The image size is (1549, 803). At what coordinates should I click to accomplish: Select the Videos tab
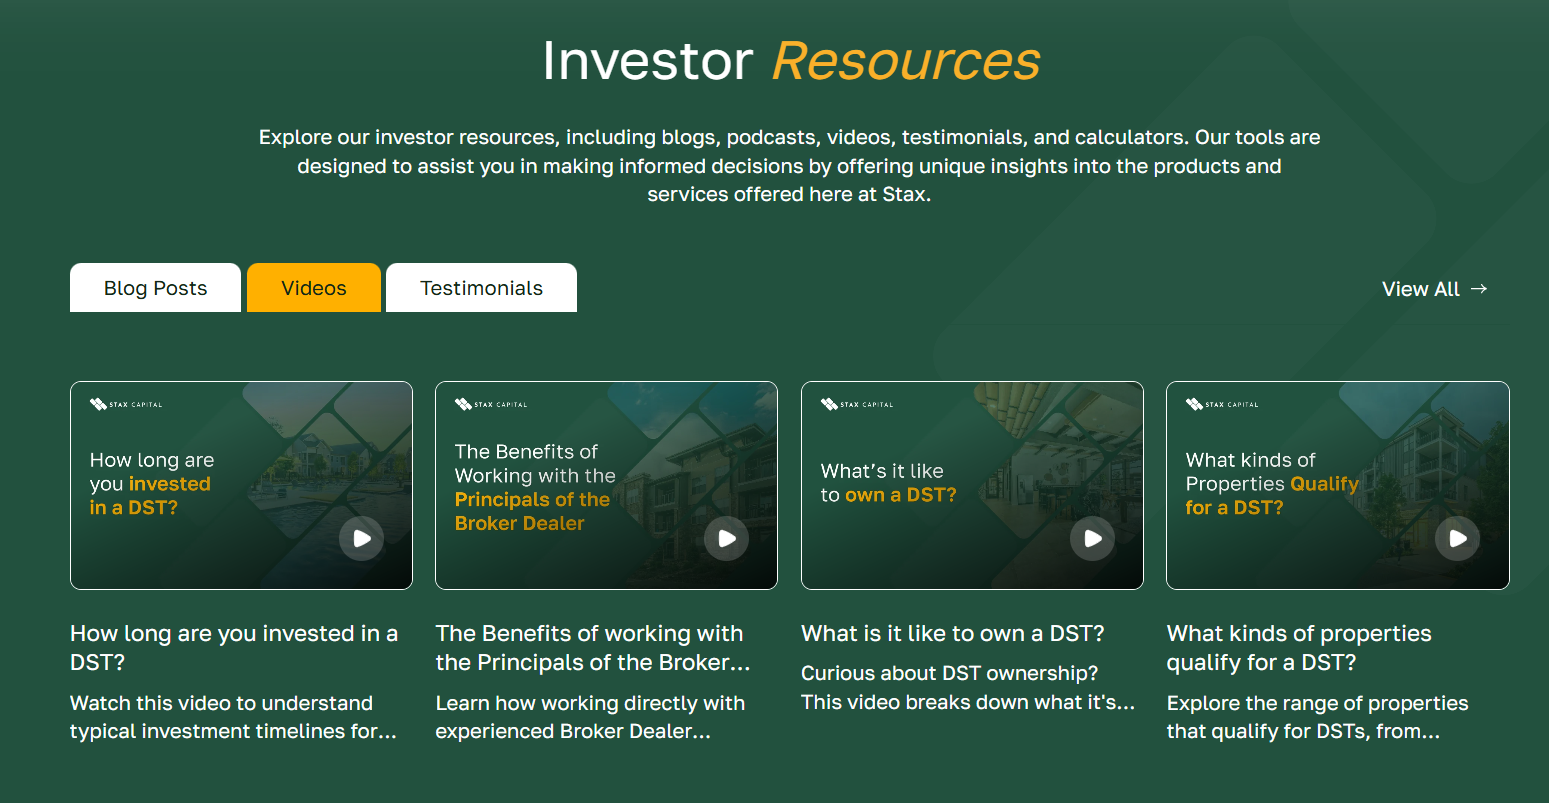pyautogui.click(x=314, y=288)
